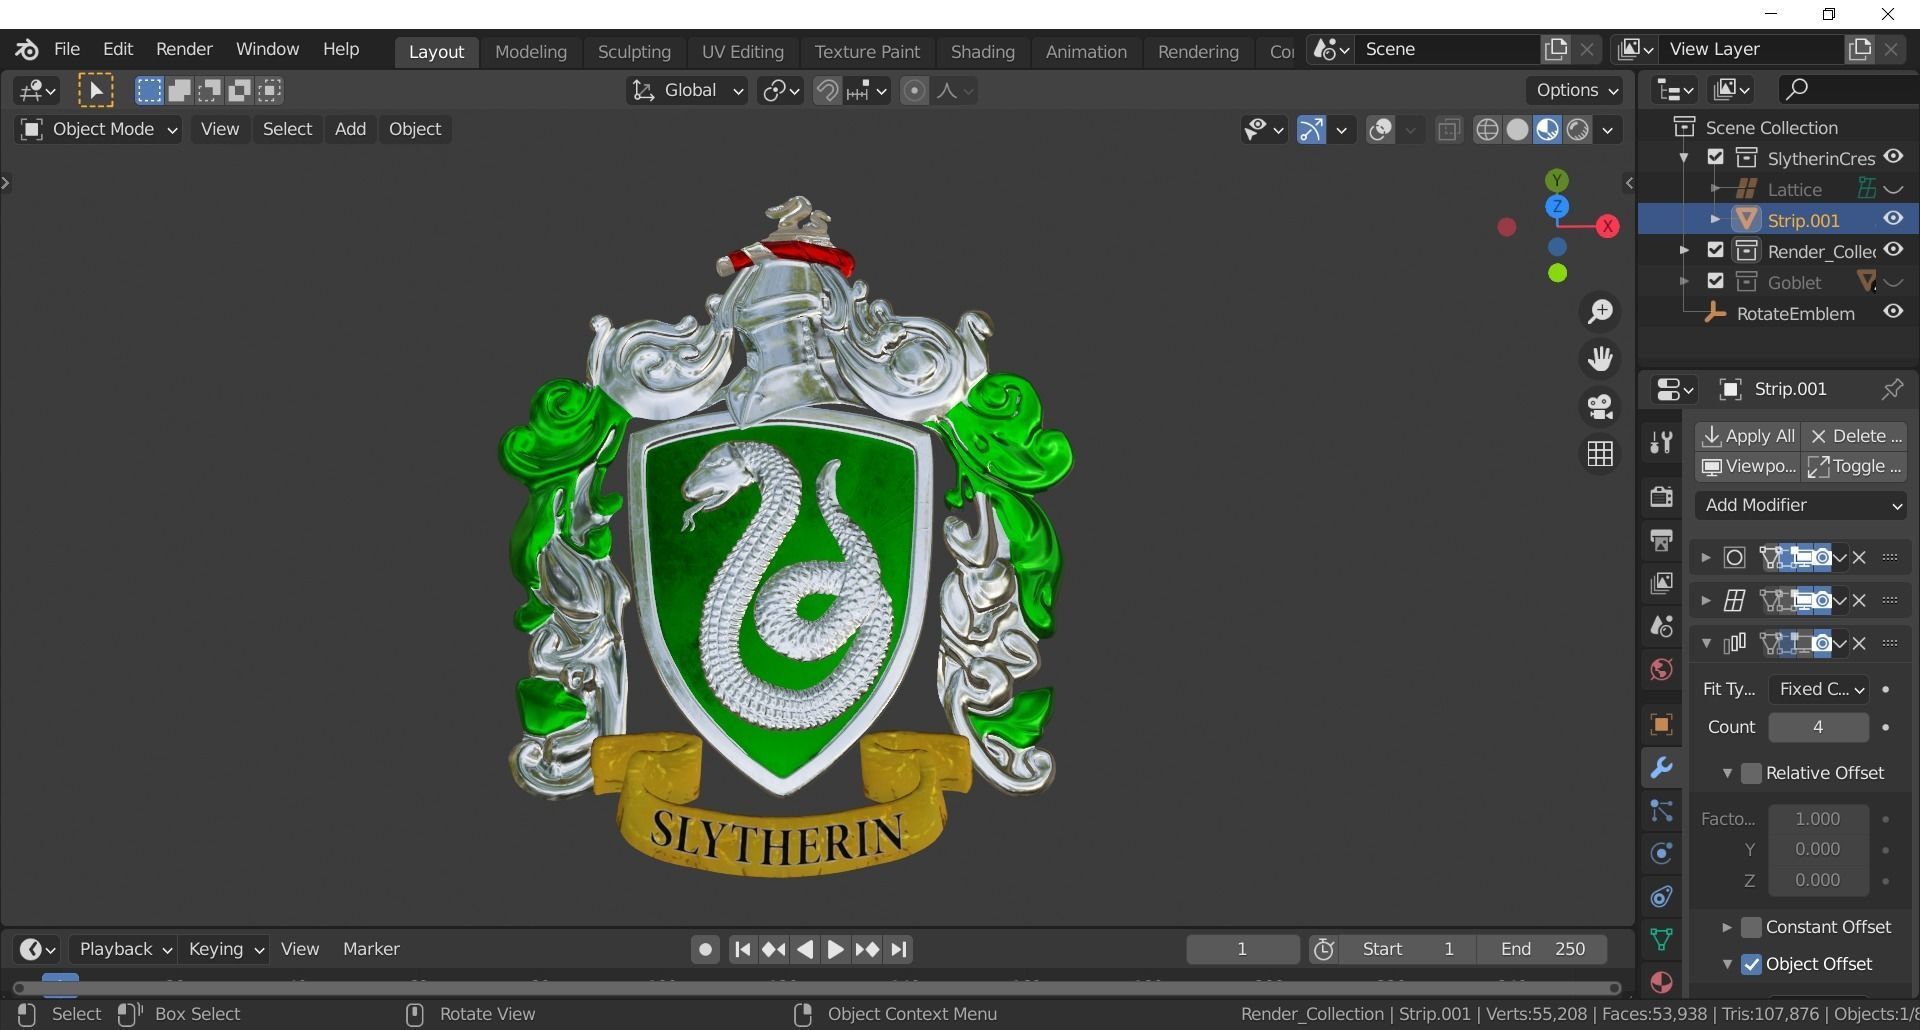Image resolution: width=1920 pixels, height=1030 pixels.
Task: Enable Relative Offset checkbox
Action: [x=1751, y=773]
